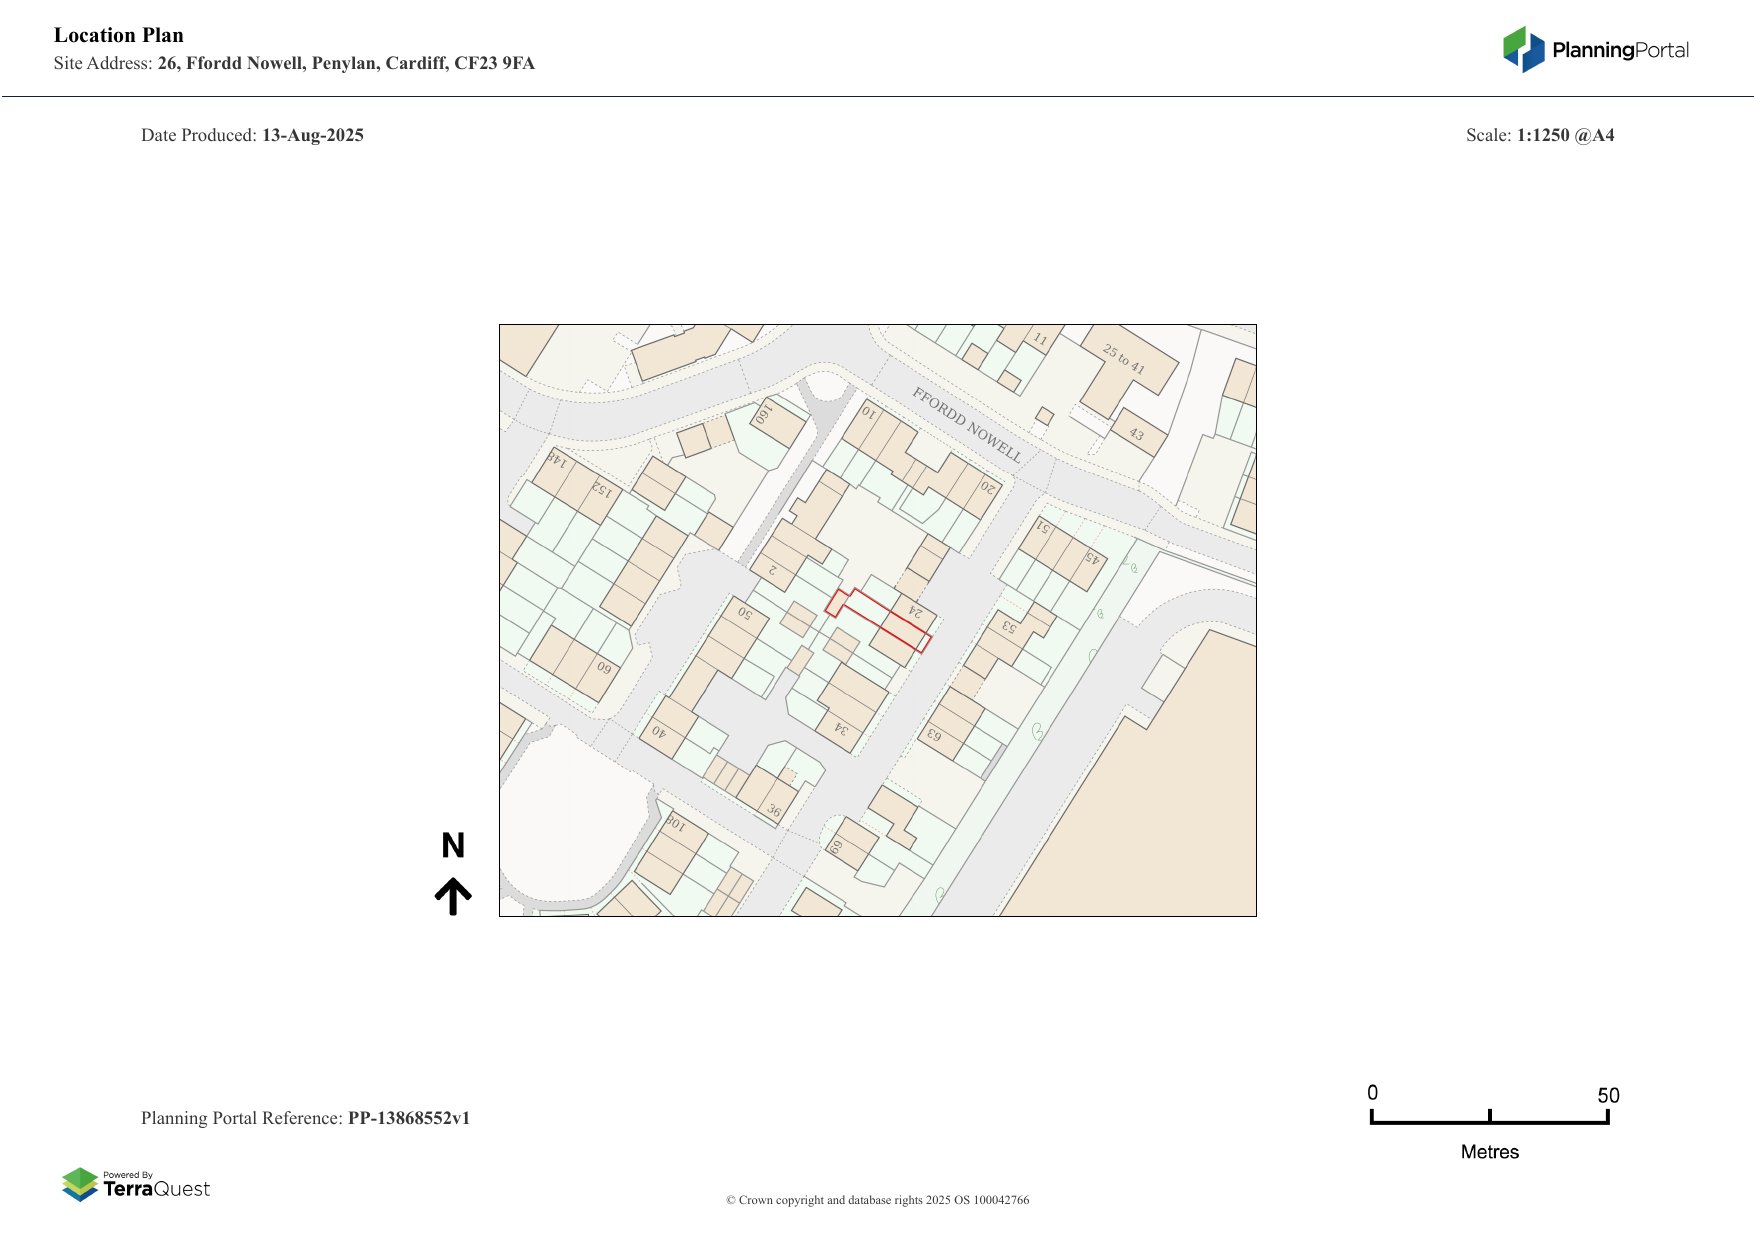Click the letter N compass marker
The width and height of the screenshot is (1754, 1241).
pyautogui.click(x=453, y=846)
